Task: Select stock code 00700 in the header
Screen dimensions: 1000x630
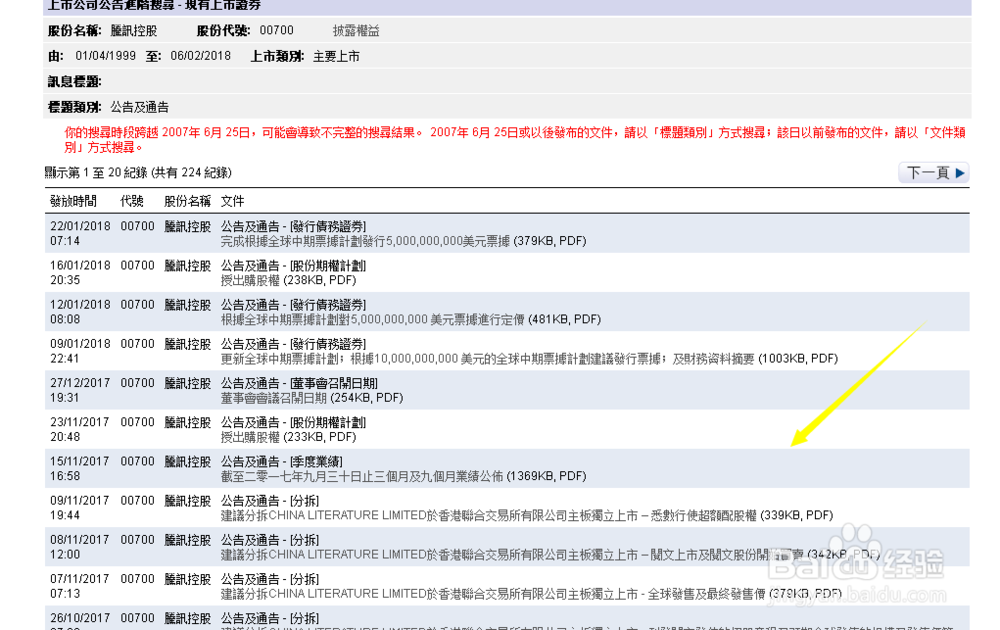Action: point(277,31)
